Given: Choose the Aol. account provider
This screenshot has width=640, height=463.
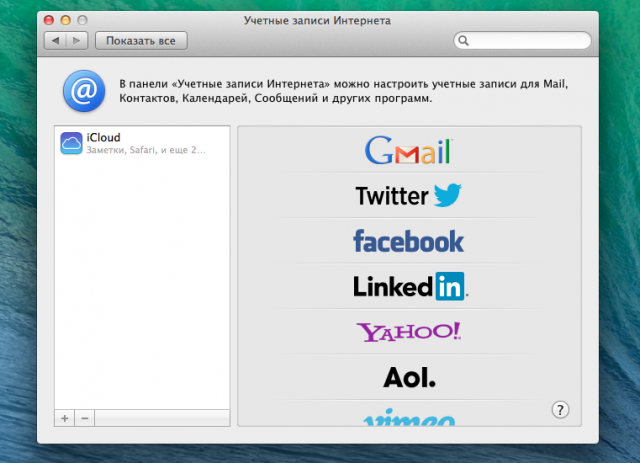Looking at the screenshot, I should click(x=409, y=377).
